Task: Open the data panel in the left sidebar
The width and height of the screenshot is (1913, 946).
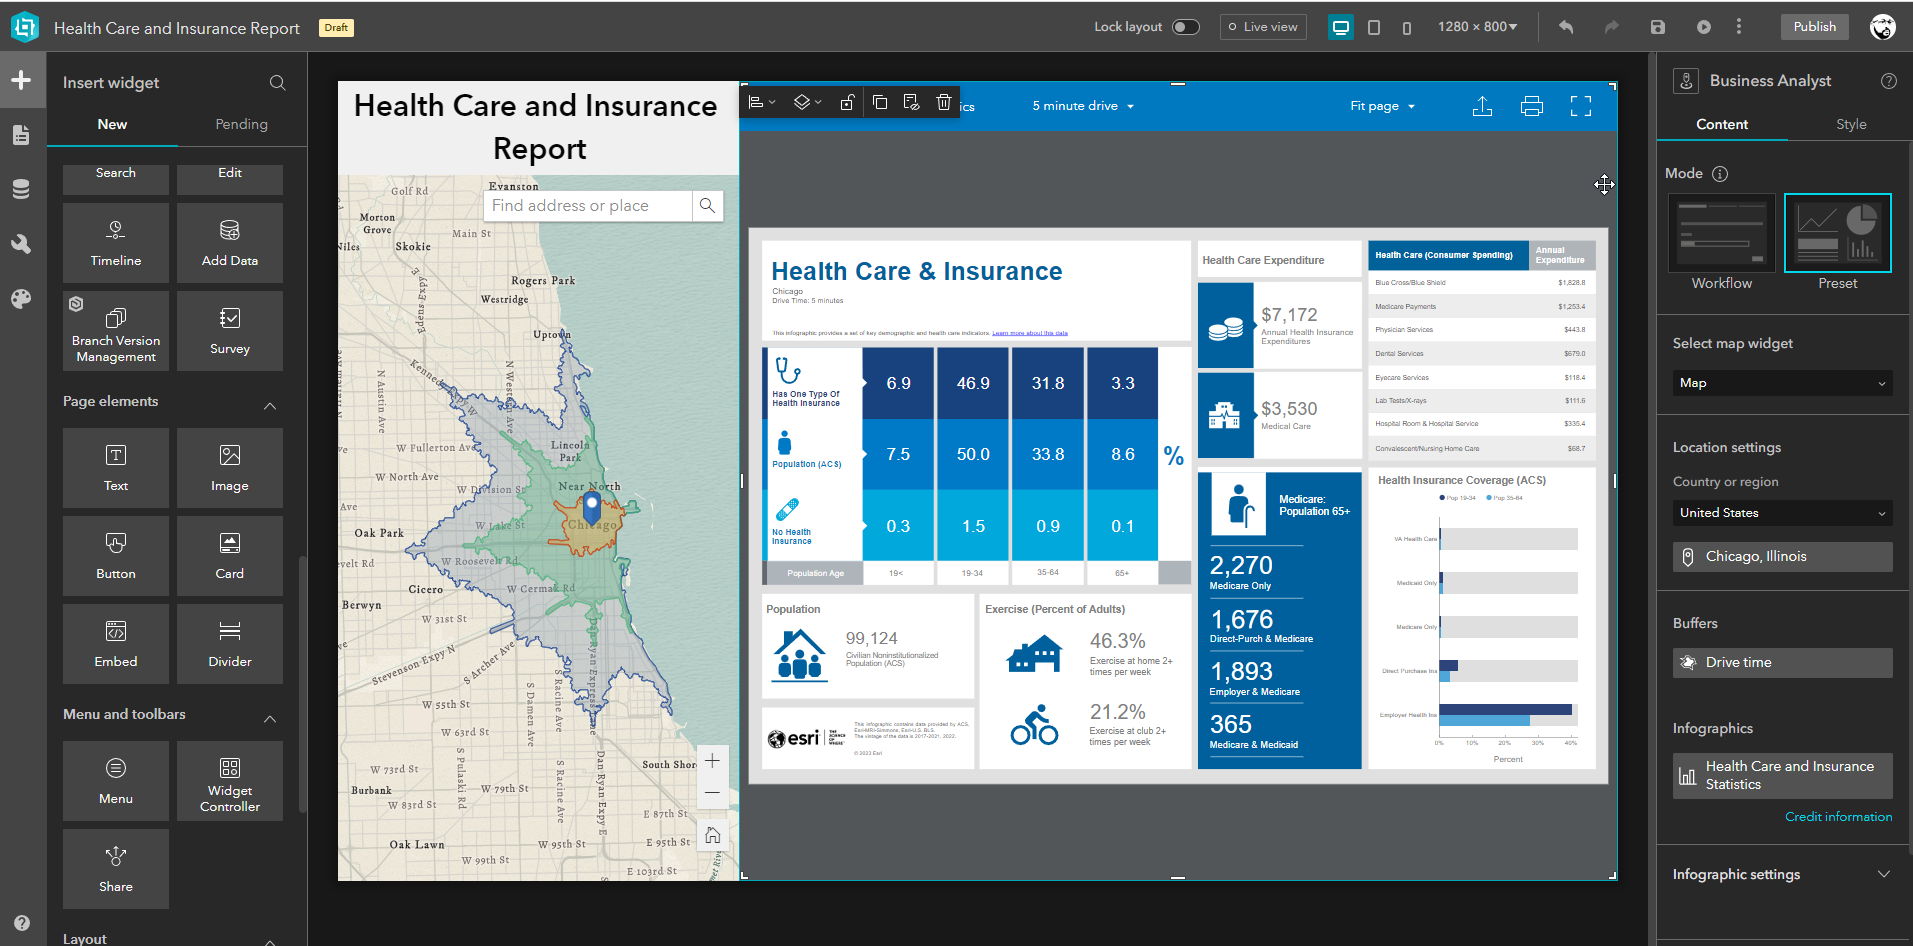Action: pyautogui.click(x=22, y=188)
